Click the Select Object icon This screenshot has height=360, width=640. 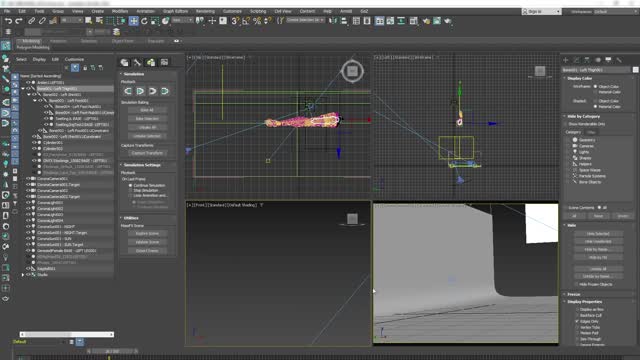[x=88, y=21]
